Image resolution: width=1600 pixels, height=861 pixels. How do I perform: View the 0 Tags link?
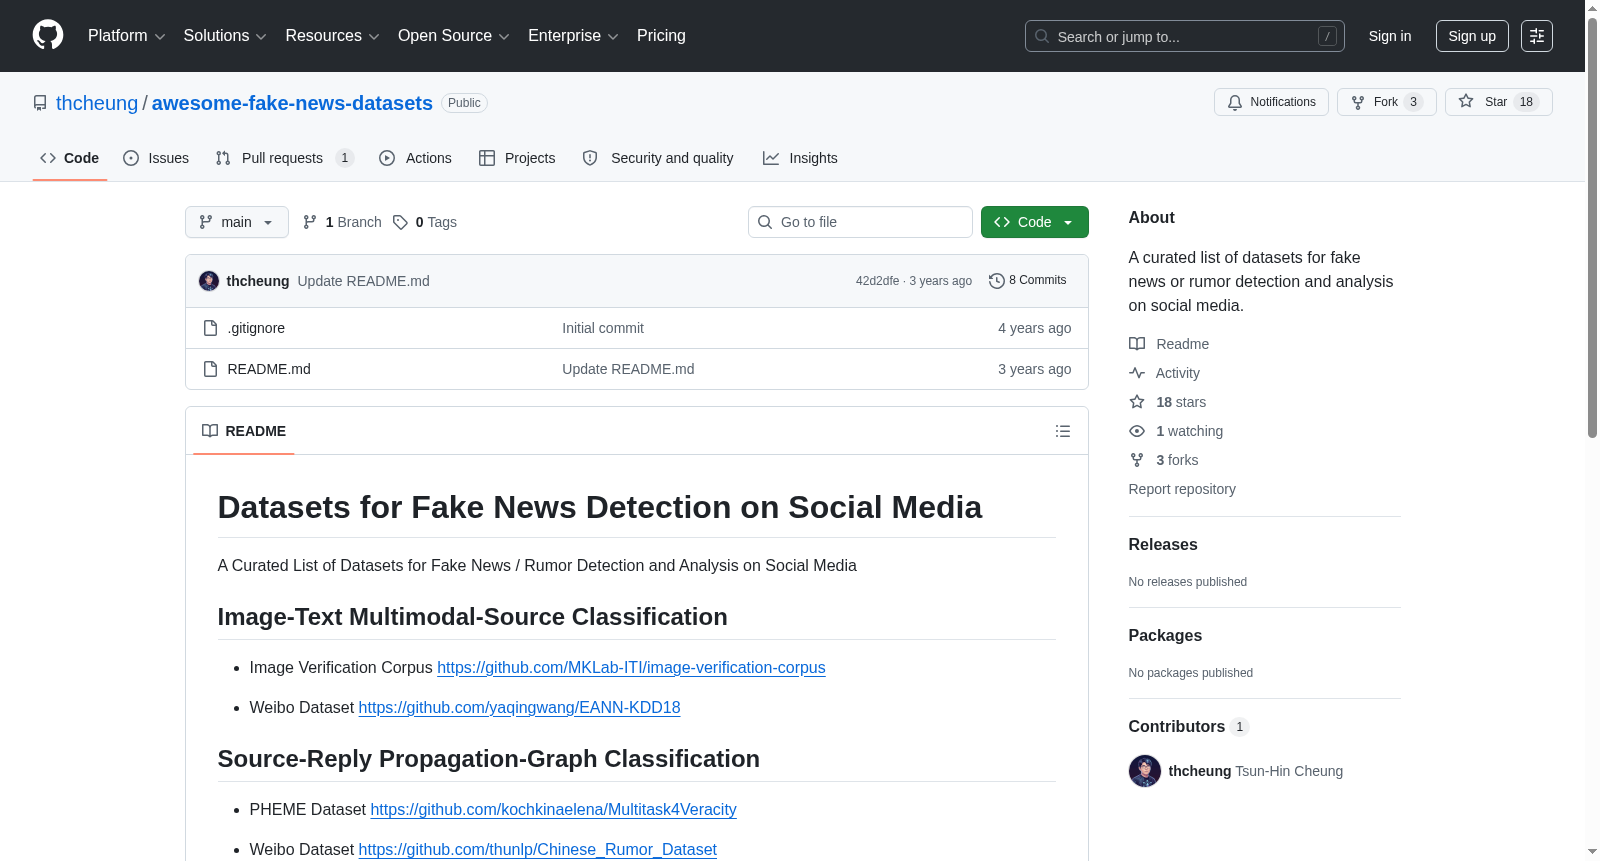click(425, 222)
